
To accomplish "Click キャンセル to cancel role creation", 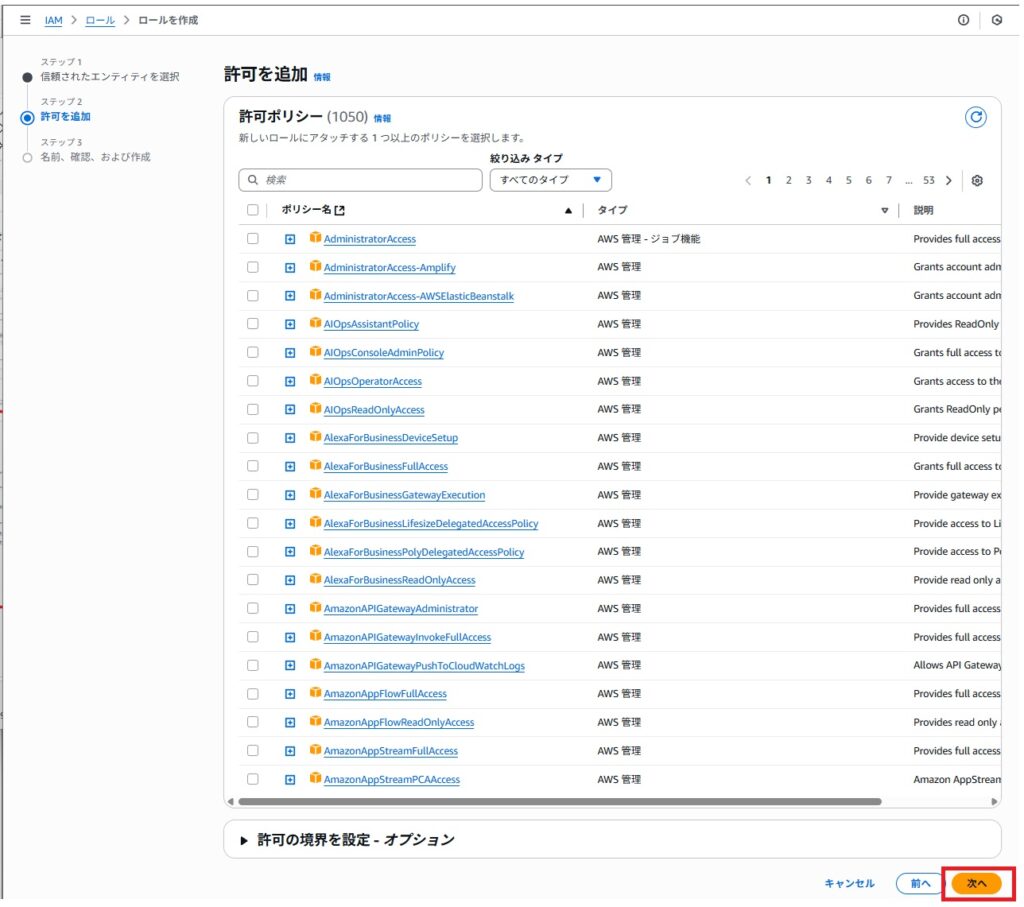I will click(849, 883).
